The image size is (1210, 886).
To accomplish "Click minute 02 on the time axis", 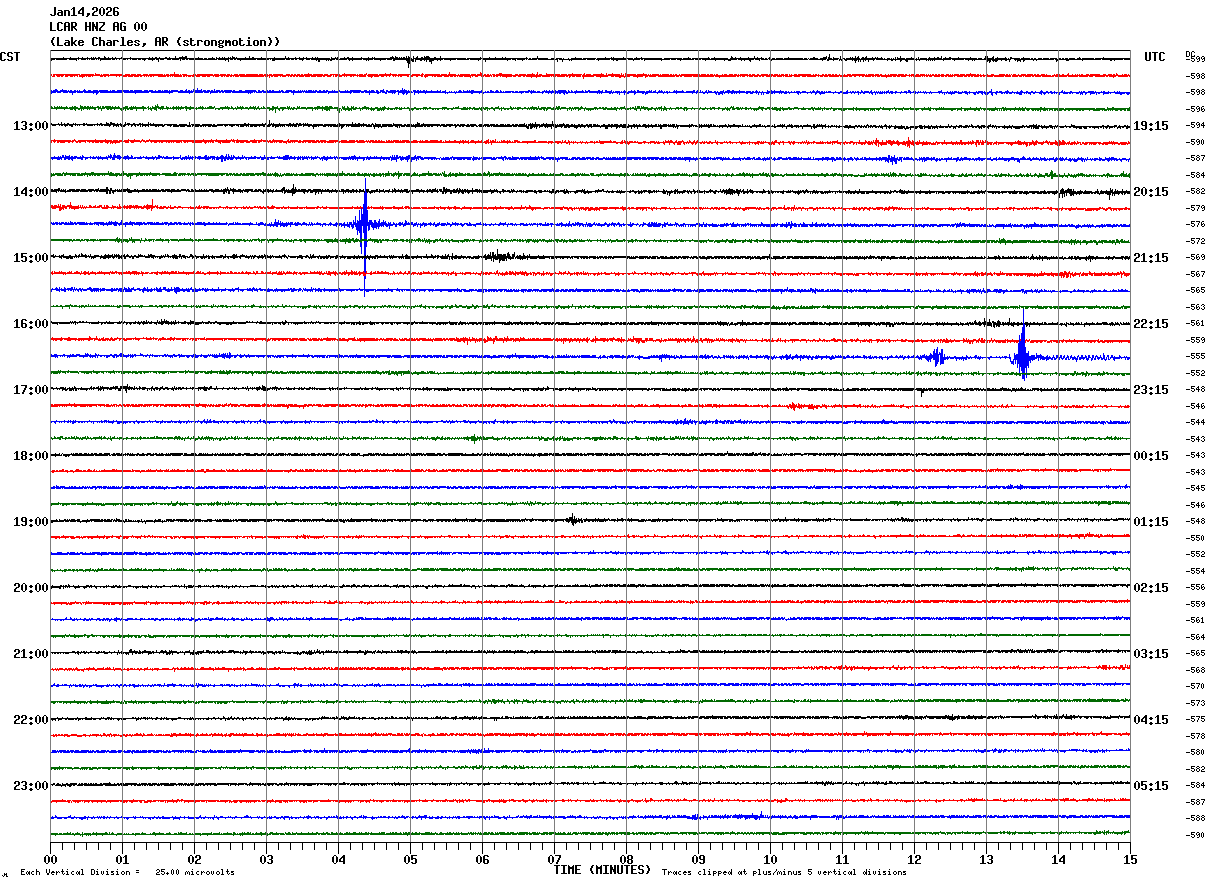I will pos(195,859).
